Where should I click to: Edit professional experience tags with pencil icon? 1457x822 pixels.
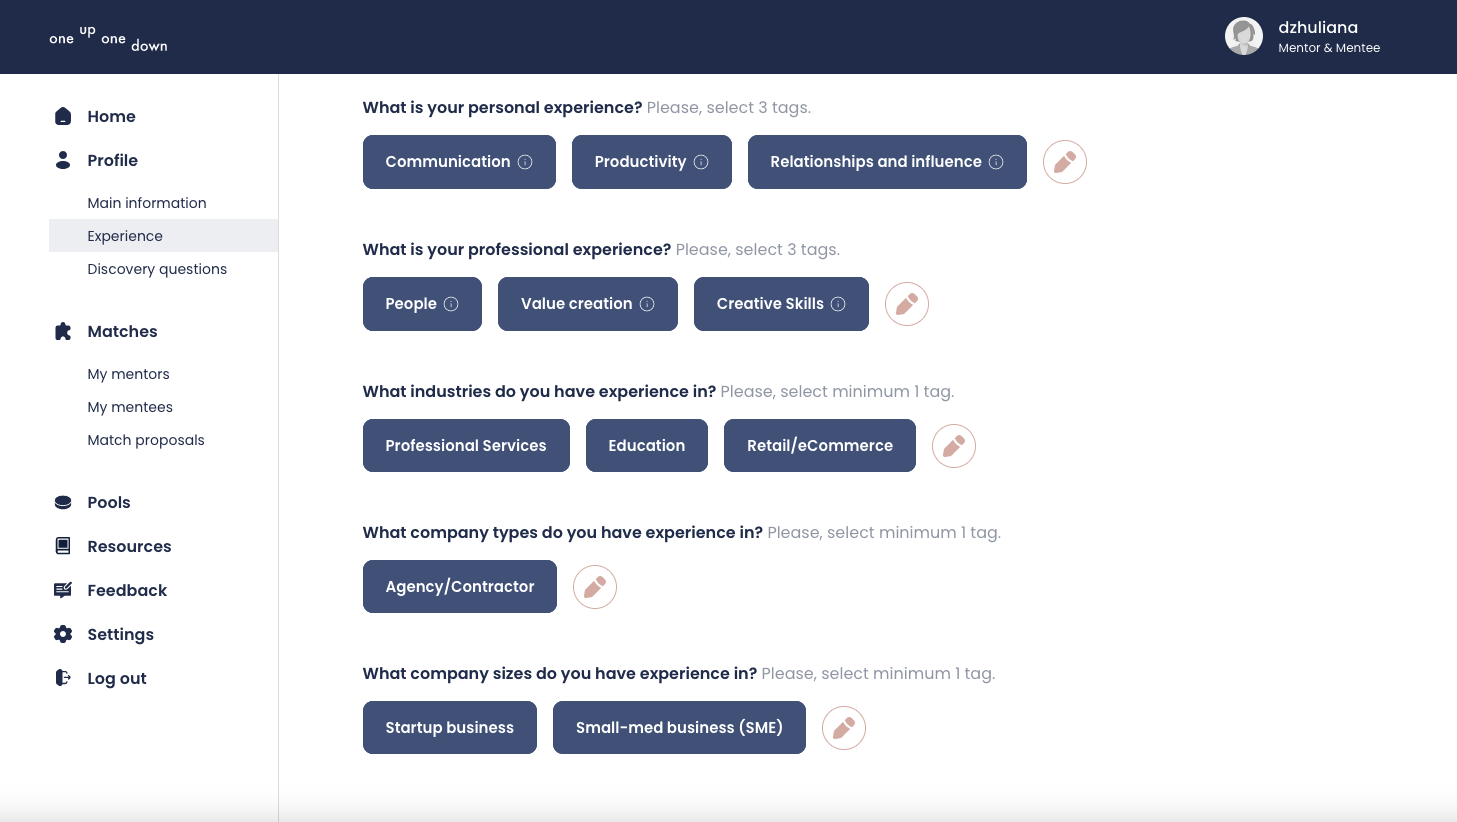[907, 304]
